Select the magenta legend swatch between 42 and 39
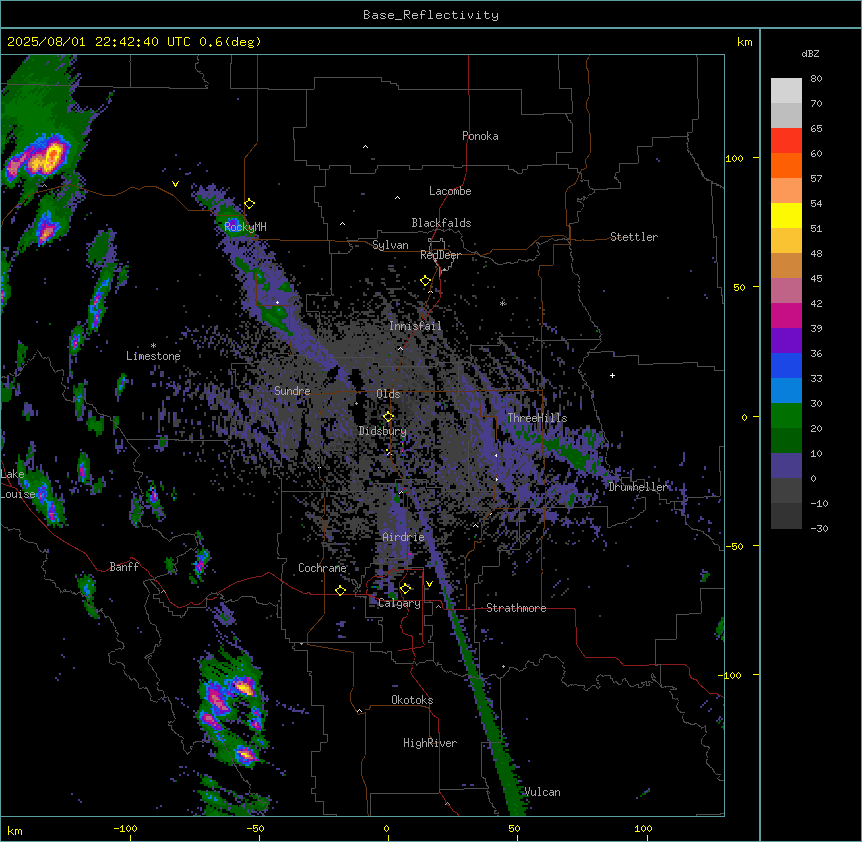 [786, 315]
